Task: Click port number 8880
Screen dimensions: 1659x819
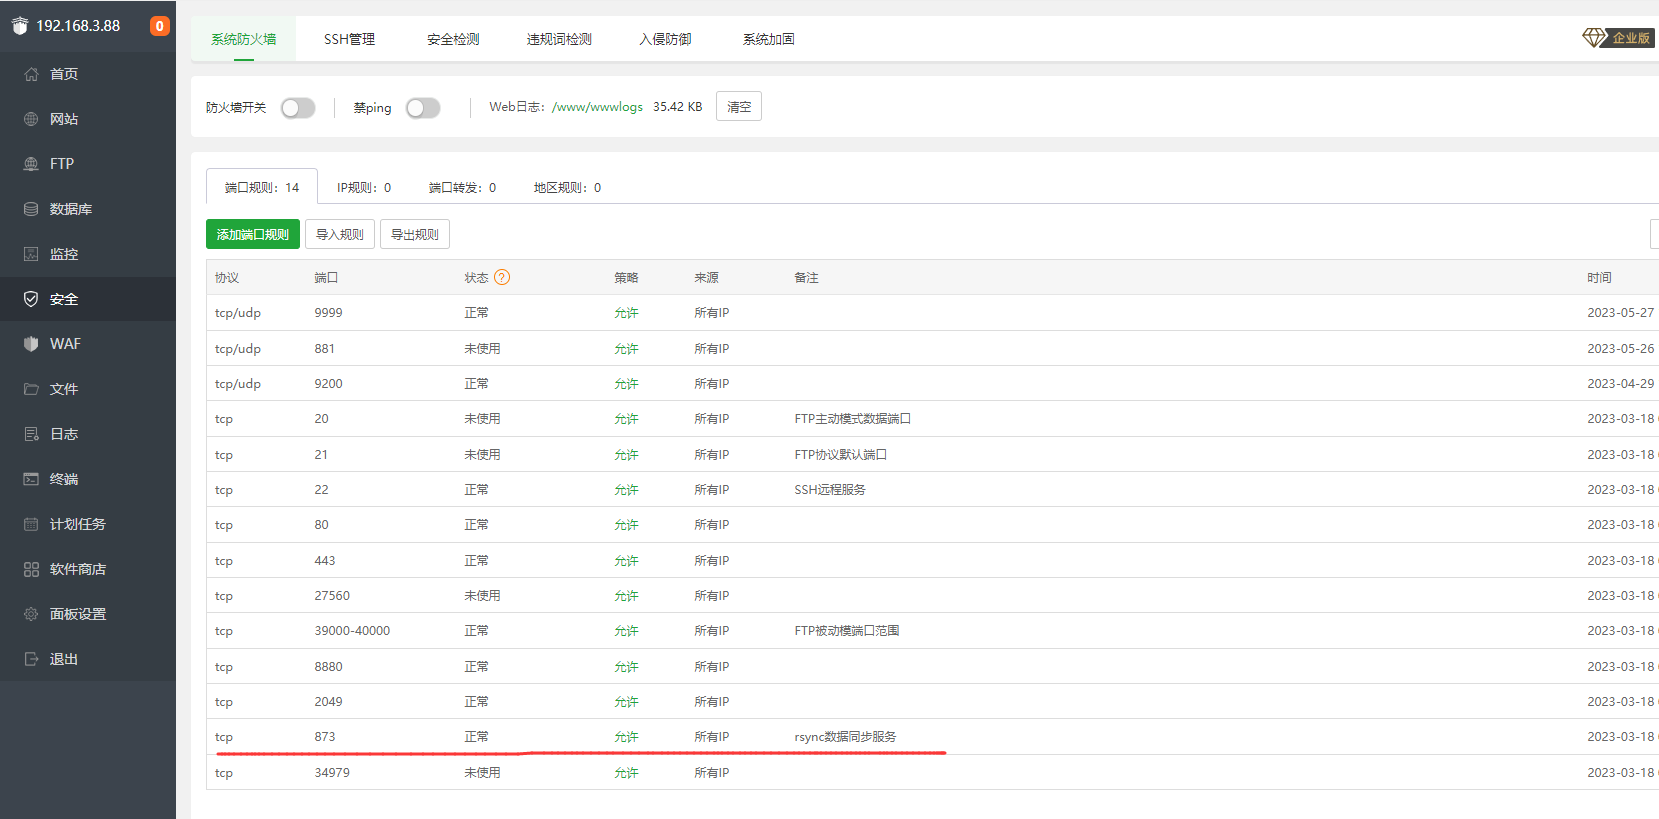Action: click(328, 667)
